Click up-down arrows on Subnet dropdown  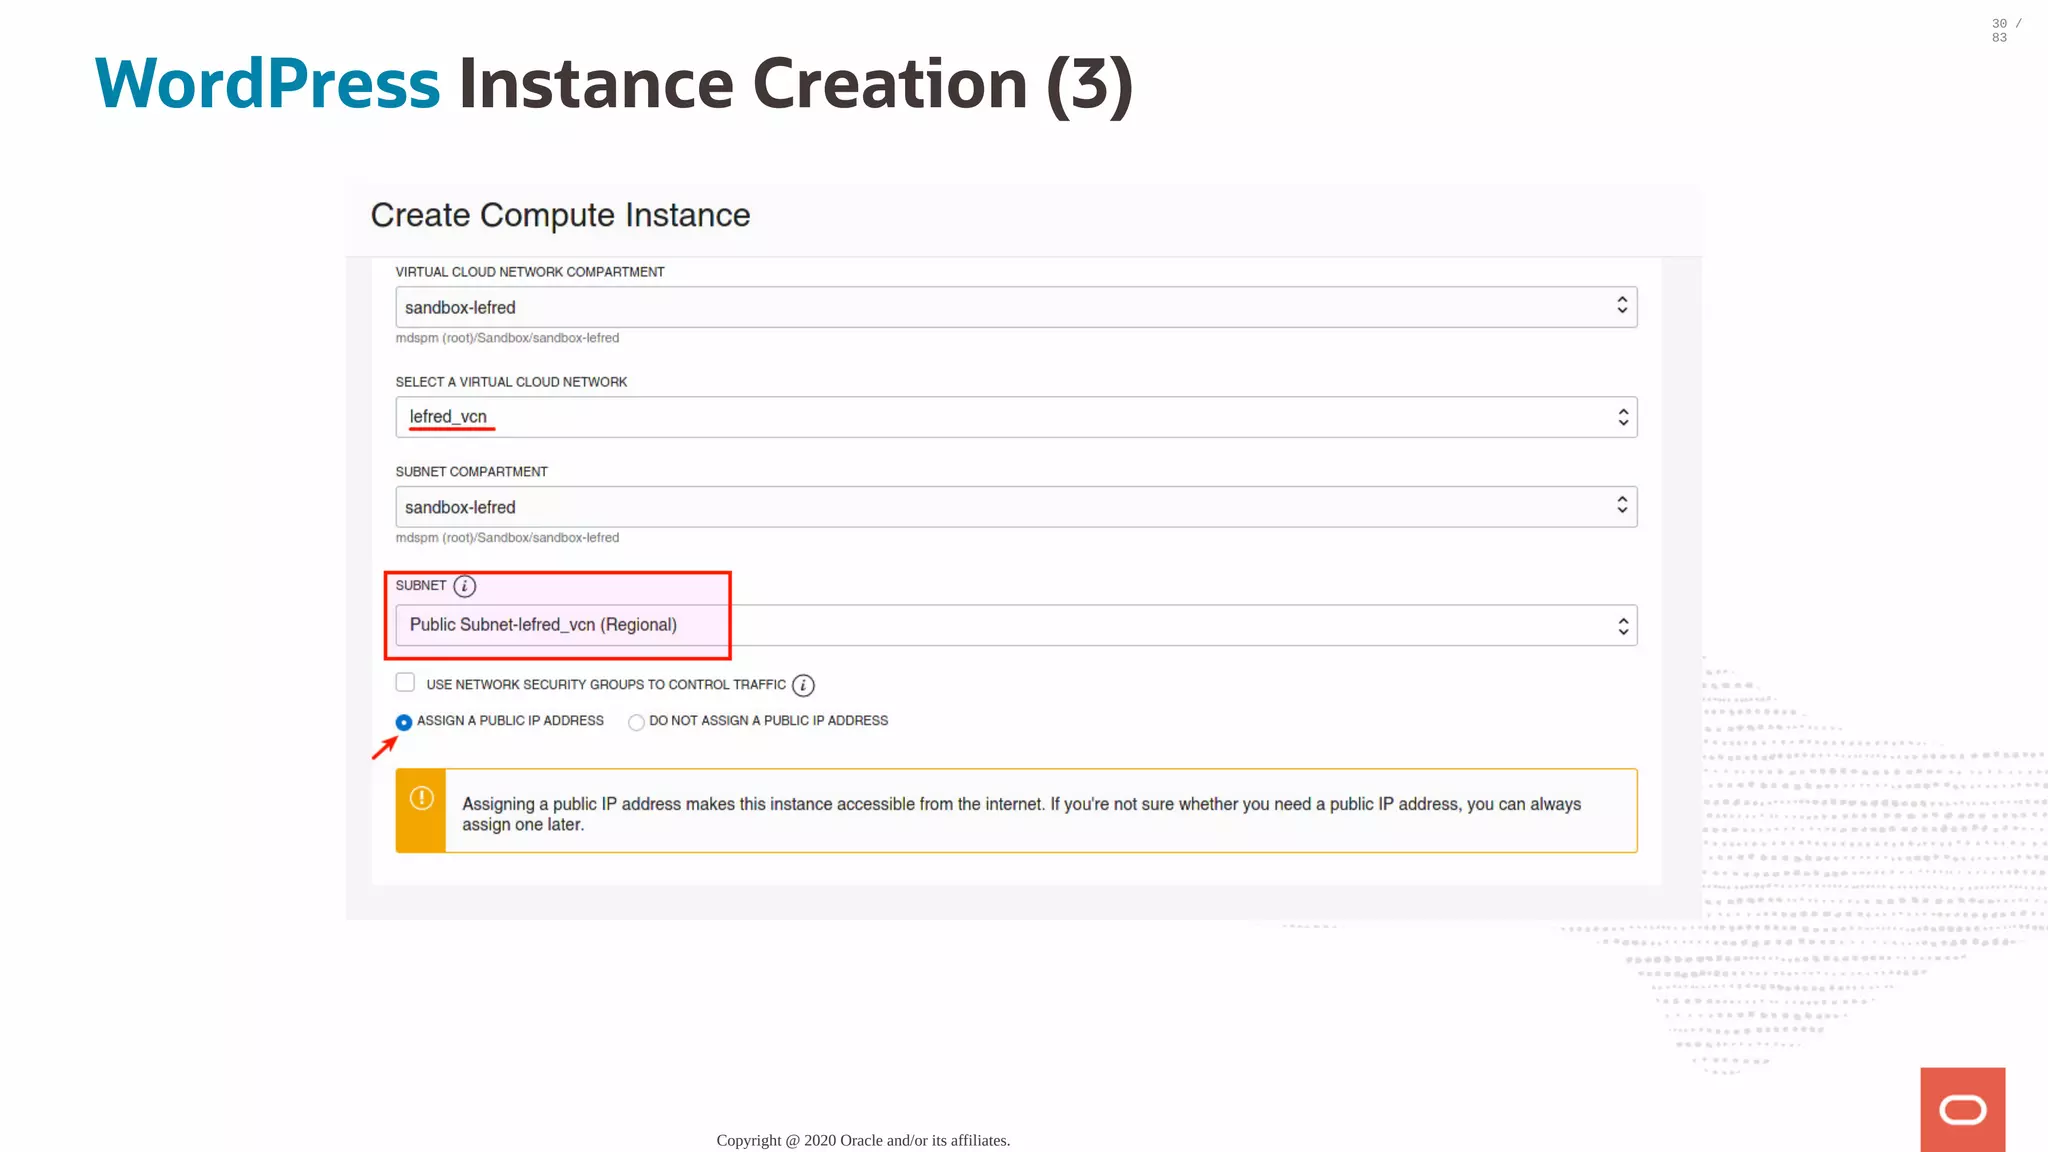pyautogui.click(x=1622, y=626)
